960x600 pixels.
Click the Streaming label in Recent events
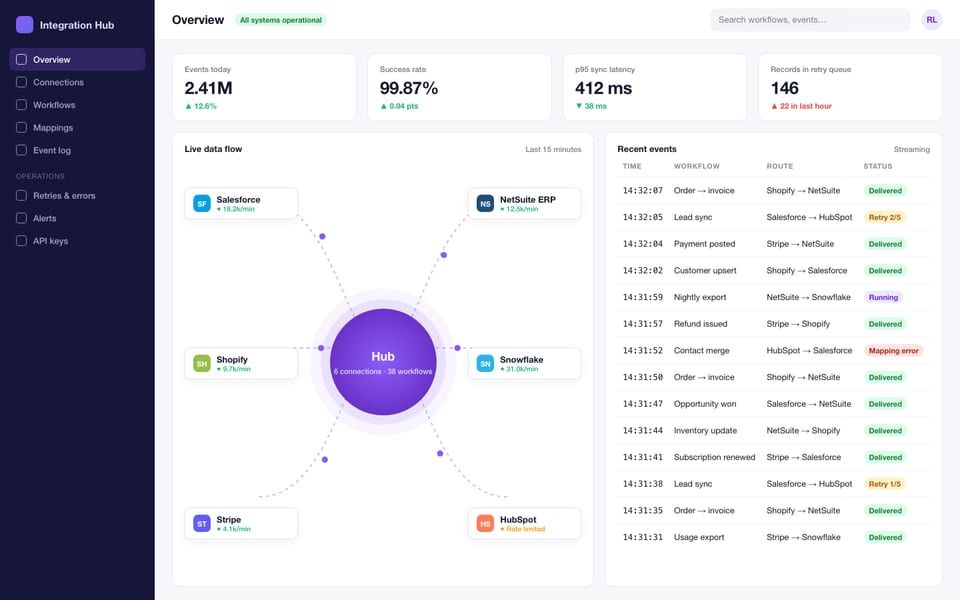[x=912, y=149]
